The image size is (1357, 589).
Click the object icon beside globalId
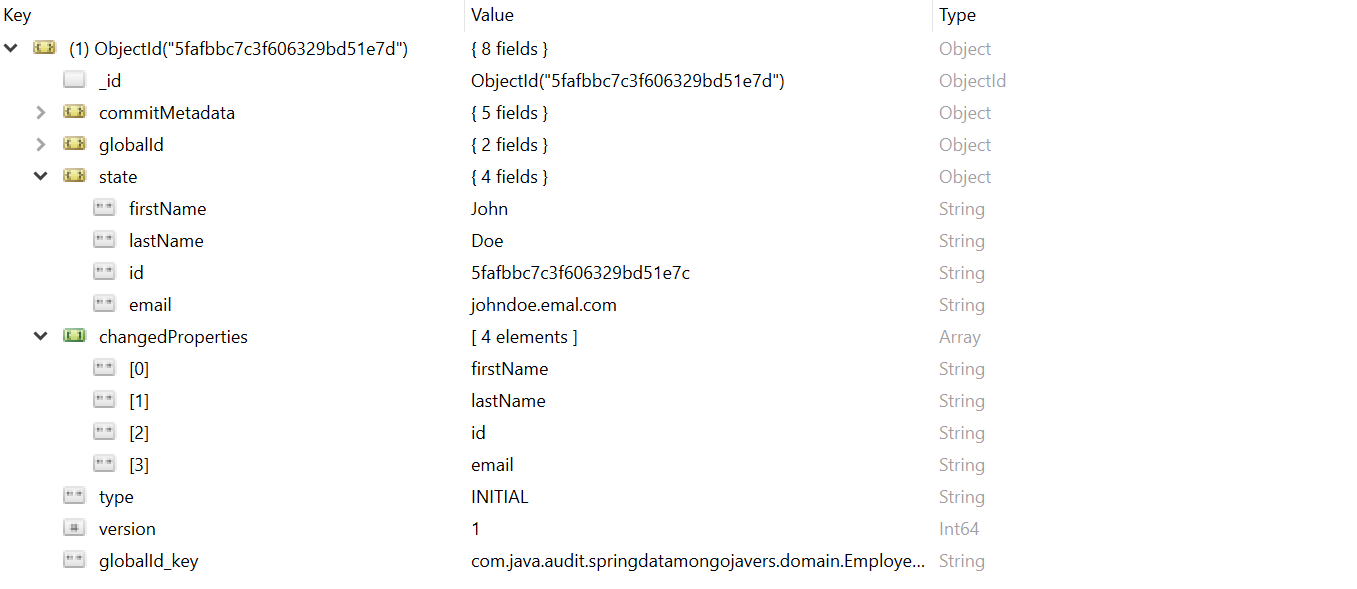(x=73, y=145)
